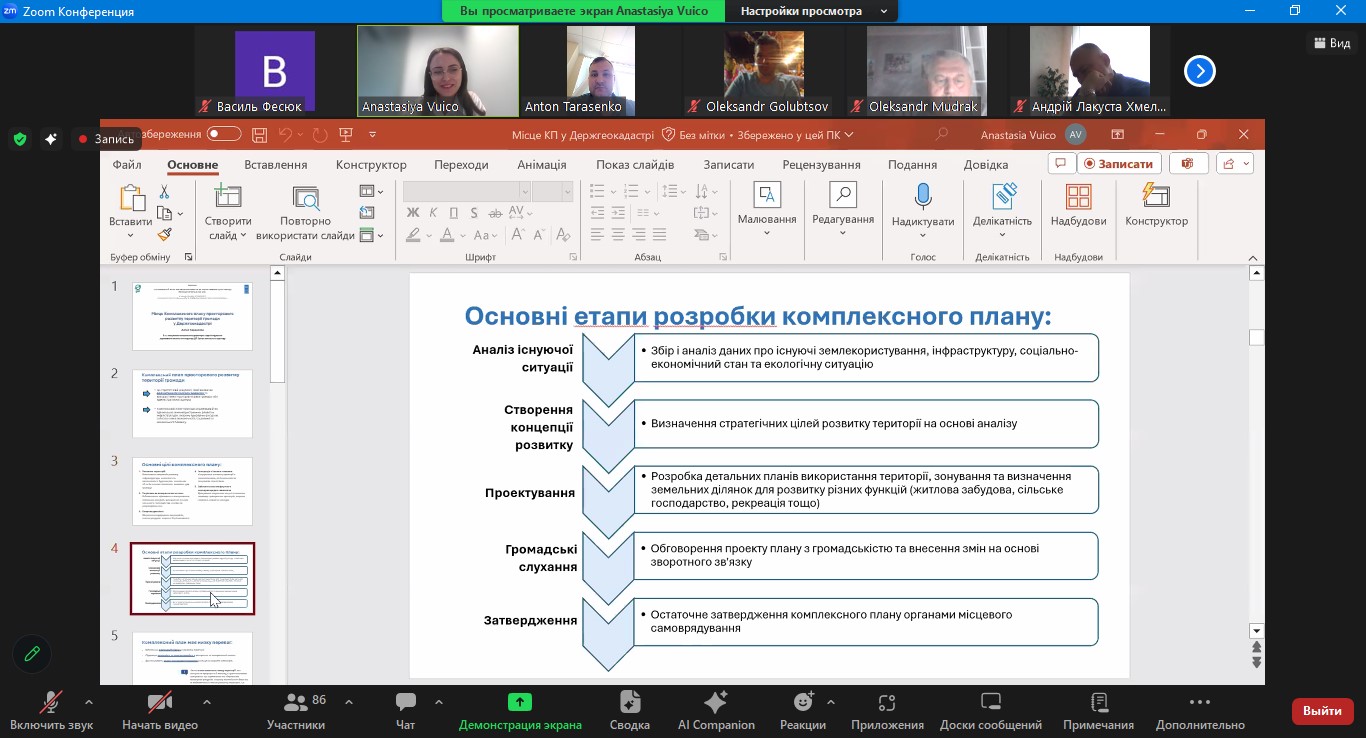Click the red Leave button (Выйти)
This screenshot has width=1366, height=738.
coord(1322,711)
